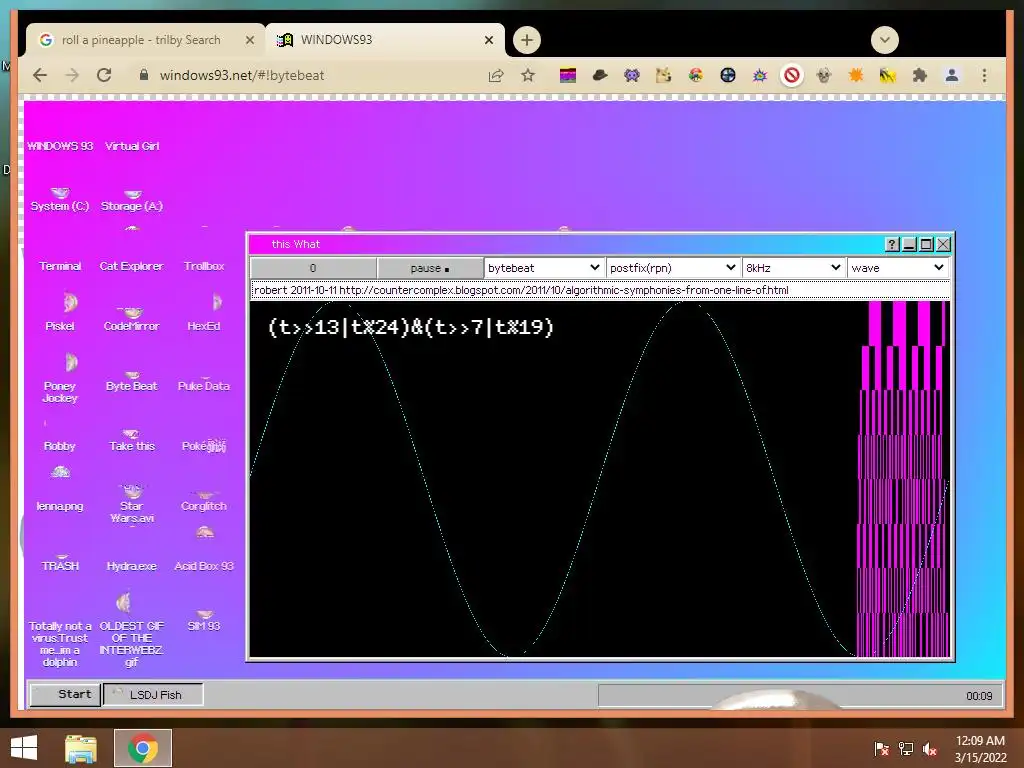Open the Virtual Girl desktop icon
Screen dimensions: 1024x768
pyautogui.click(x=132, y=146)
